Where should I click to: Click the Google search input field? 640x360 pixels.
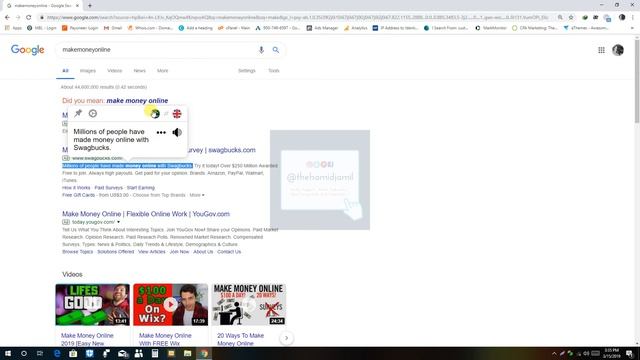(157, 50)
